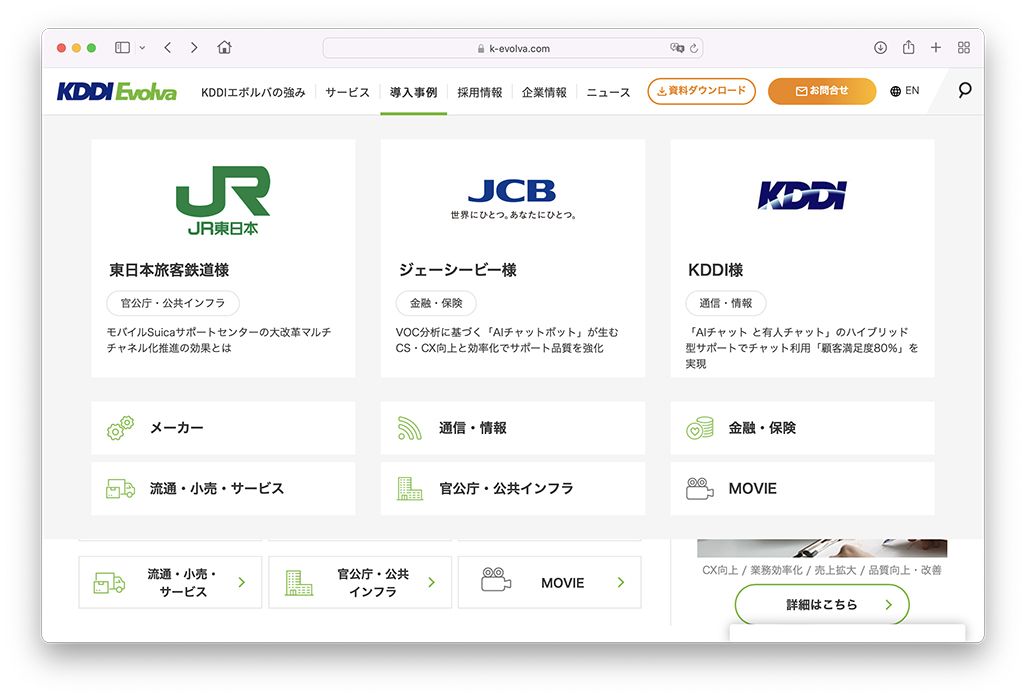Click the KDDI Evolva site logo
1026x698 pixels.
[116, 92]
